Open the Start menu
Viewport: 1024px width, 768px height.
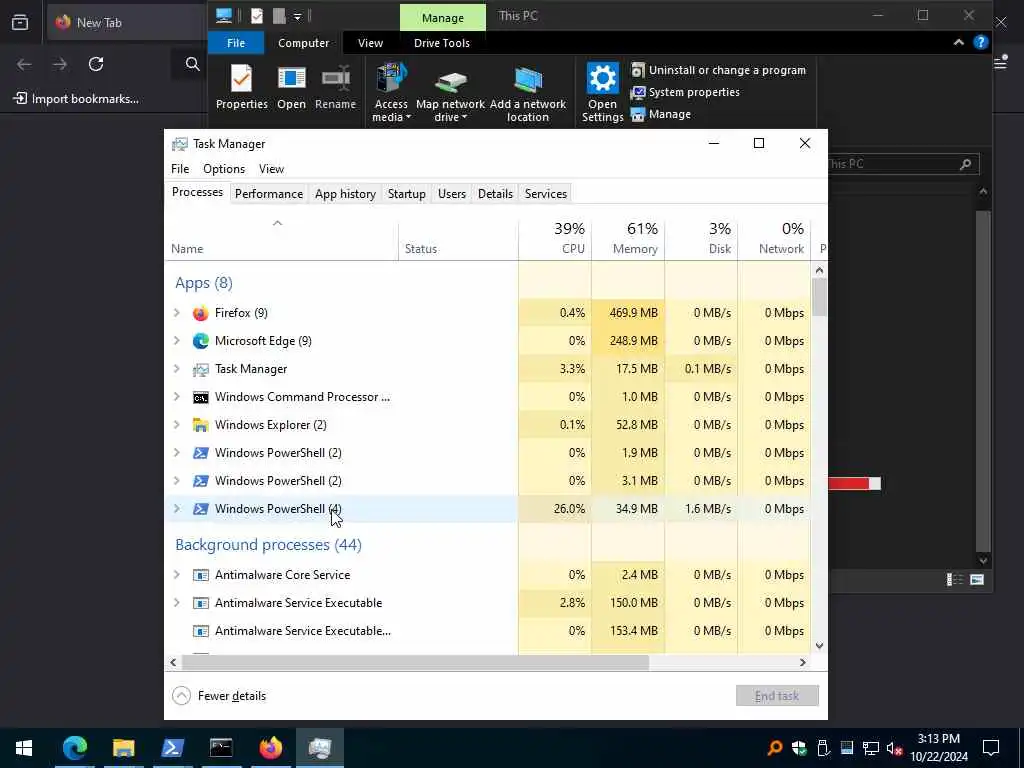click(24, 748)
